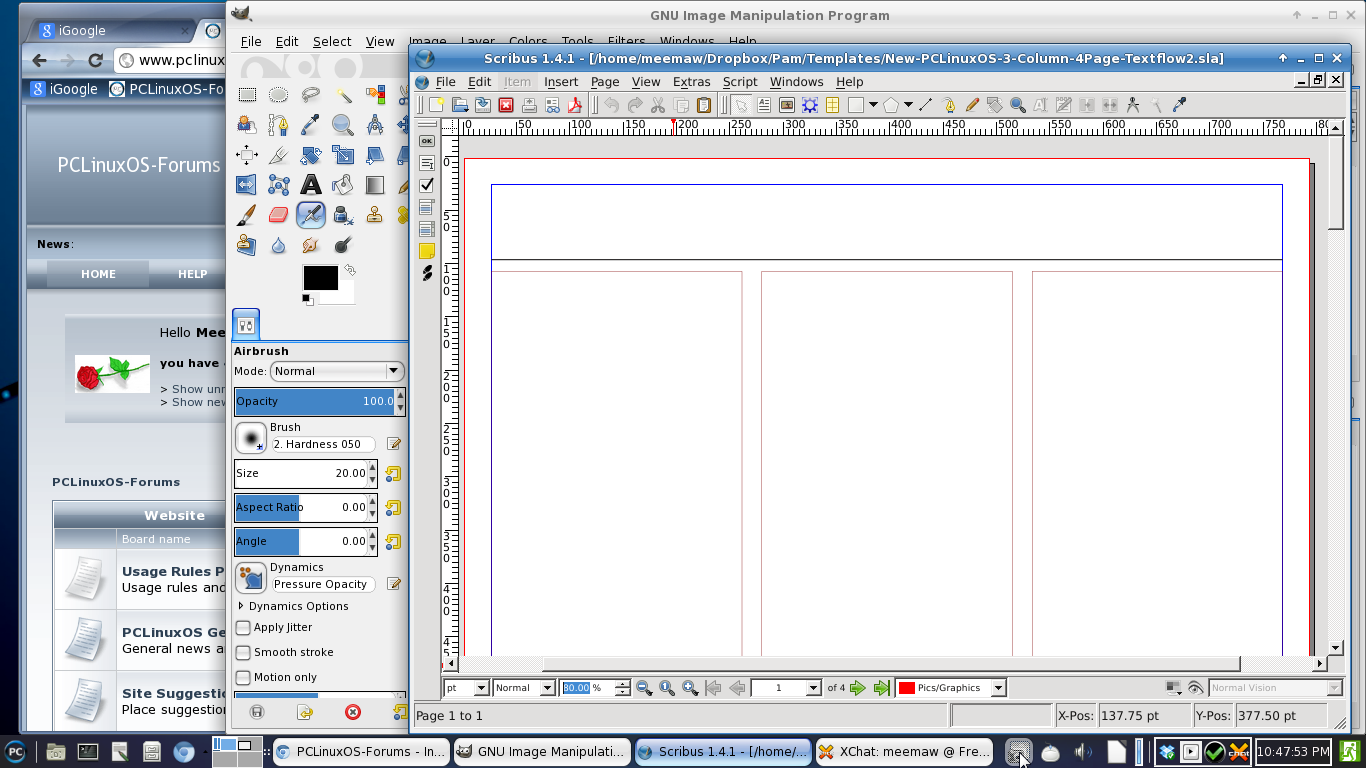Select GIMP Free Select lasso tool
This screenshot has height=768, width=1366.
click(x=311, y=95)
